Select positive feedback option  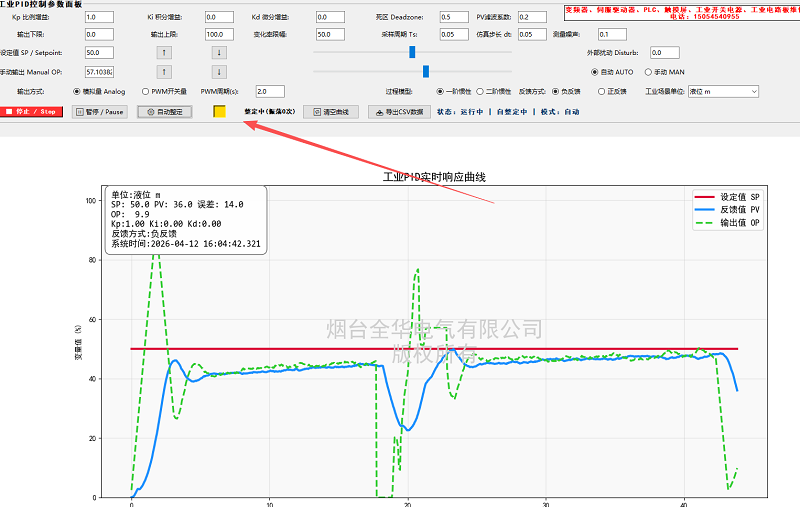tap(601, 91)
